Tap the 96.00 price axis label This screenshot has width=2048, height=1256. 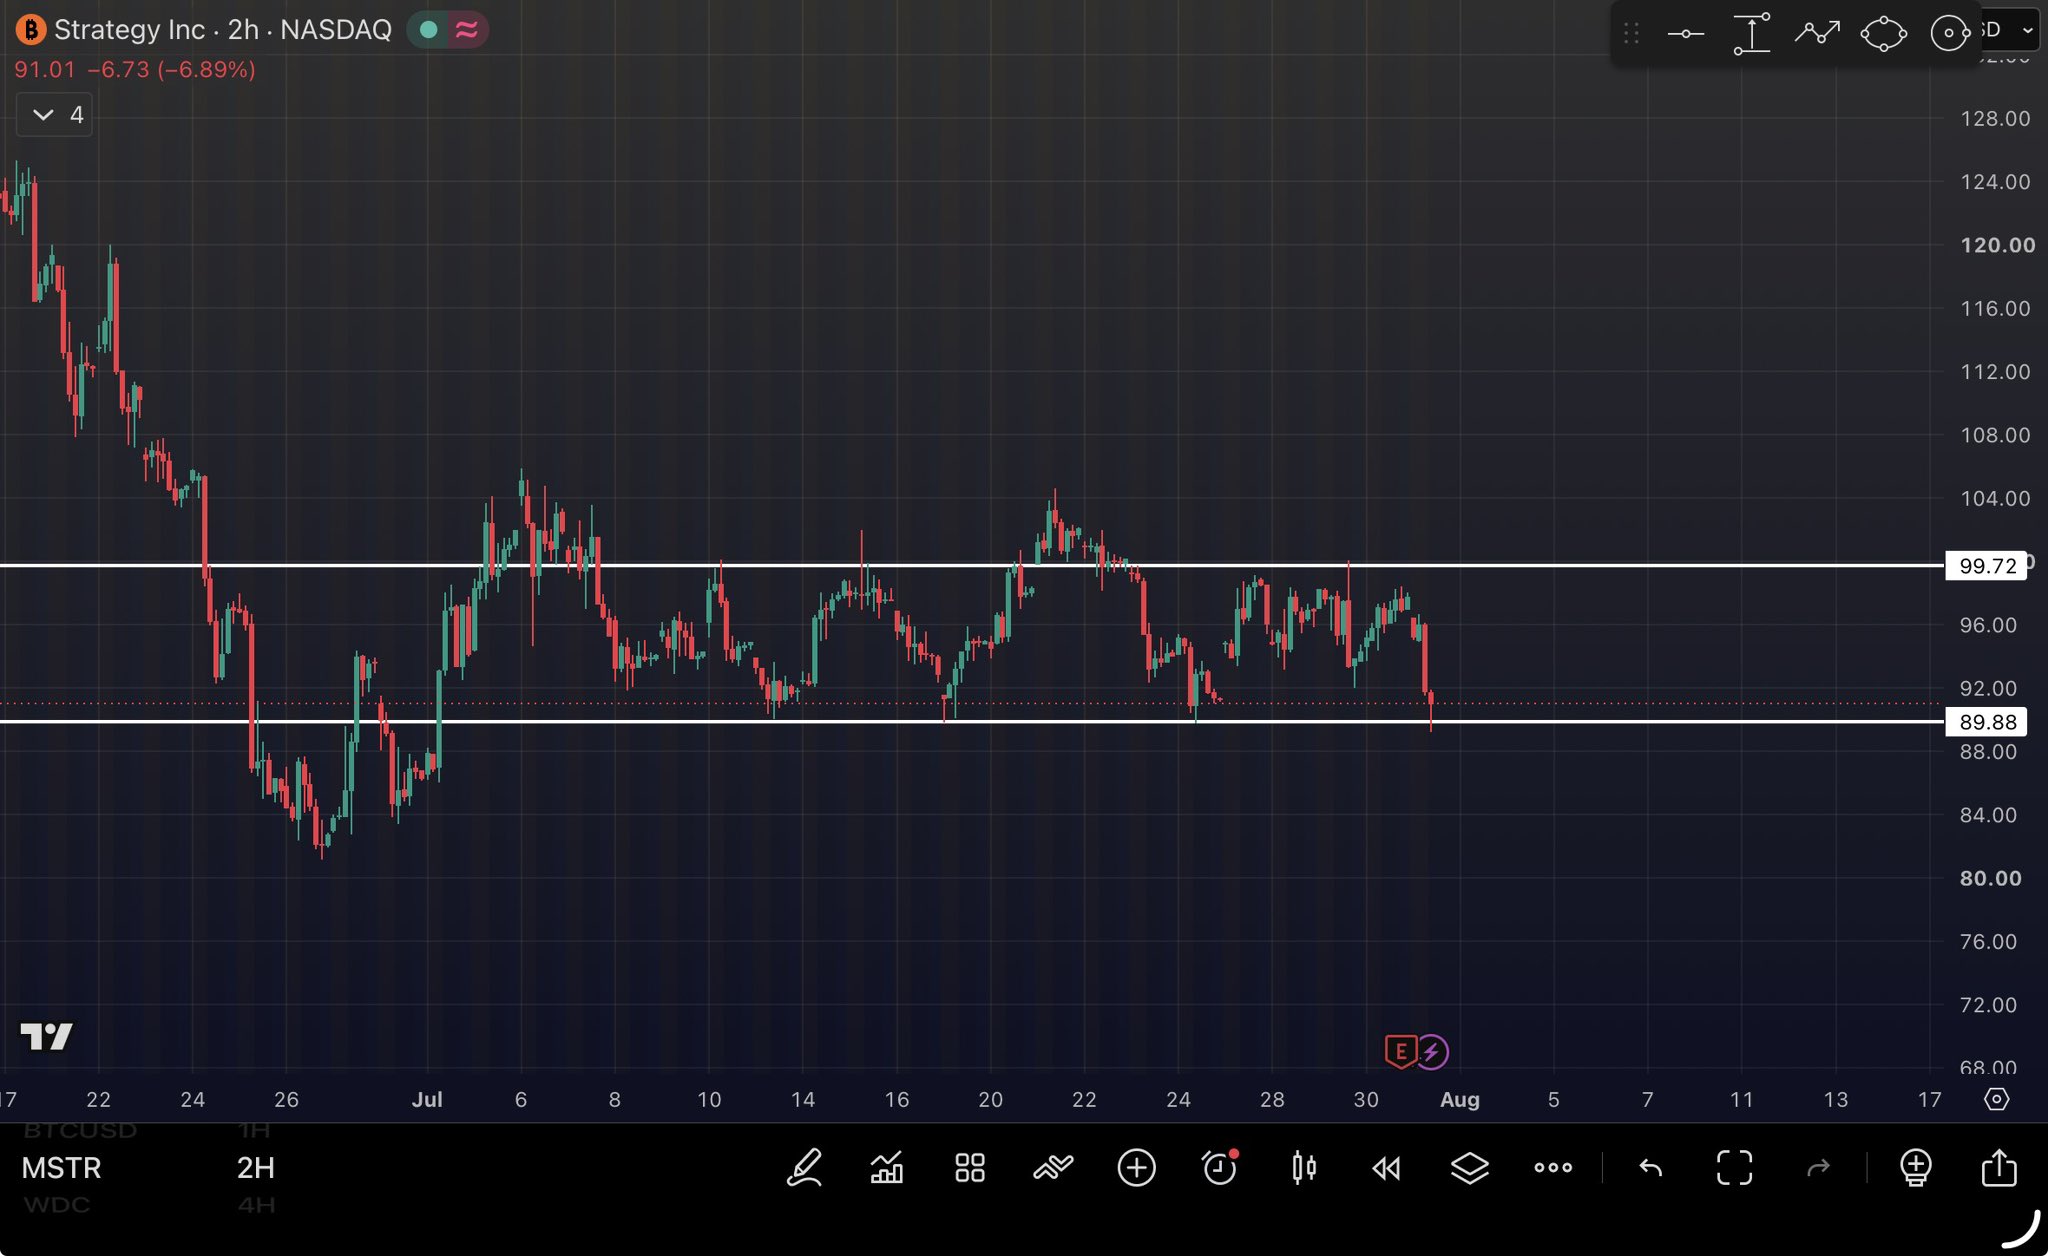coord(1988,625)
